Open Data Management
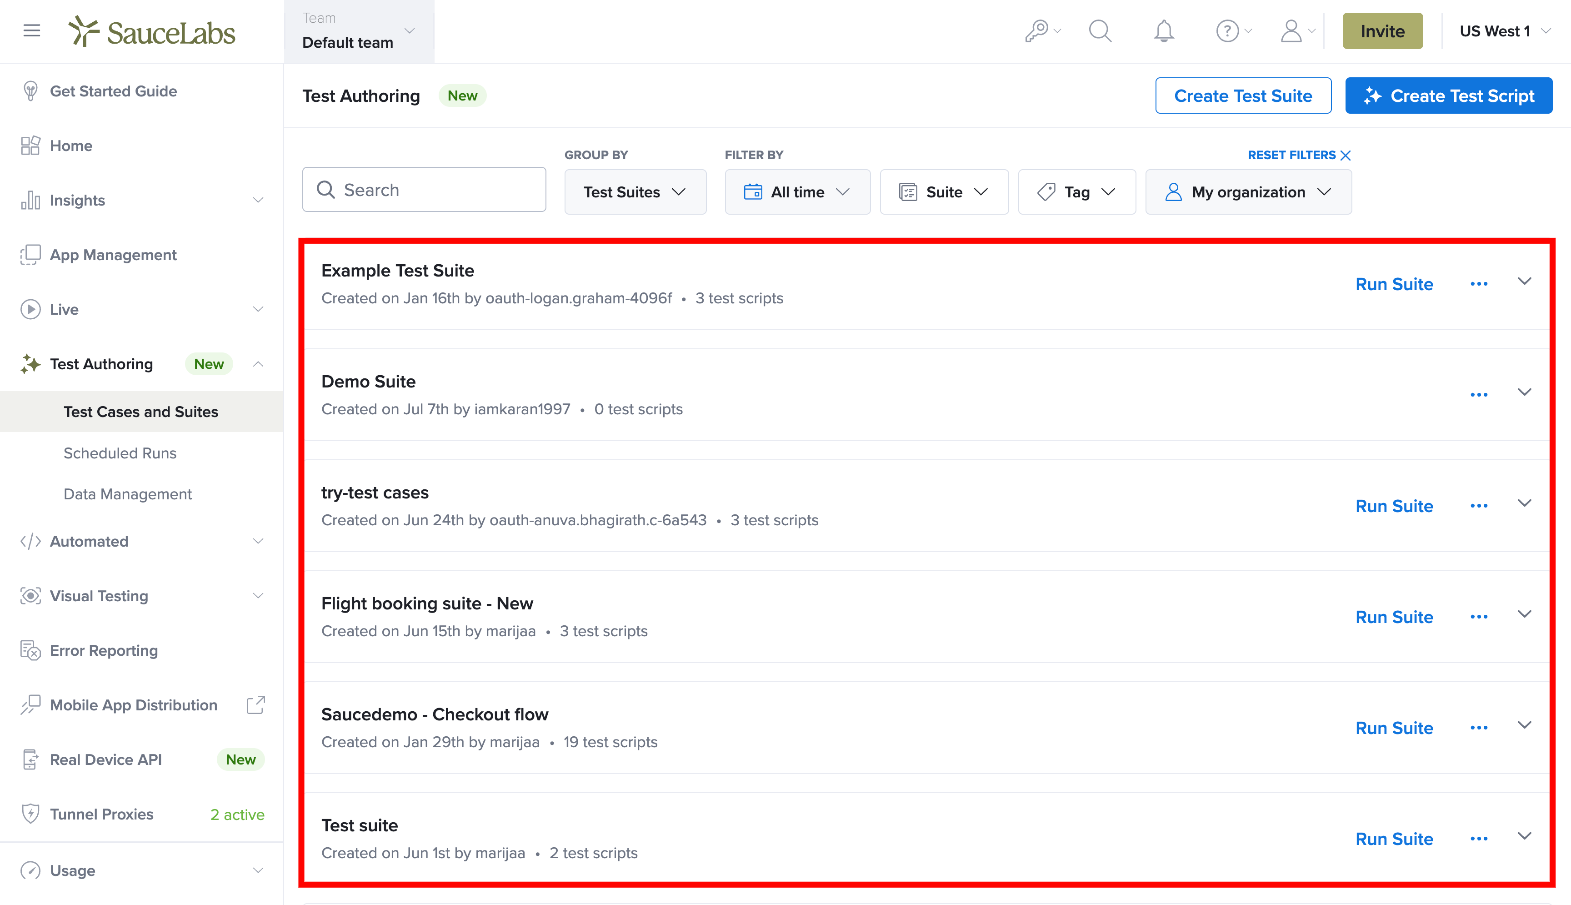The height and width of the screenshot is (905, 1571). coord(128,494)
